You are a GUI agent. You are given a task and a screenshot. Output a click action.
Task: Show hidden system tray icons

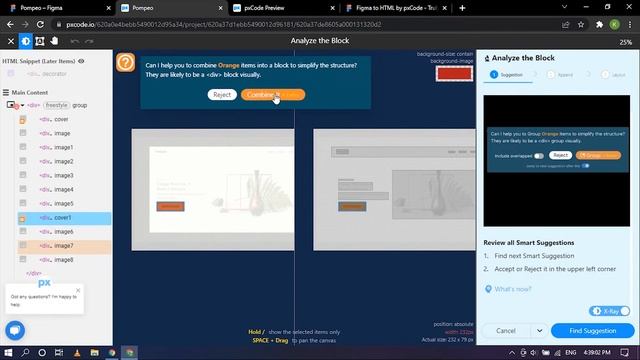(x=512, y=352)
